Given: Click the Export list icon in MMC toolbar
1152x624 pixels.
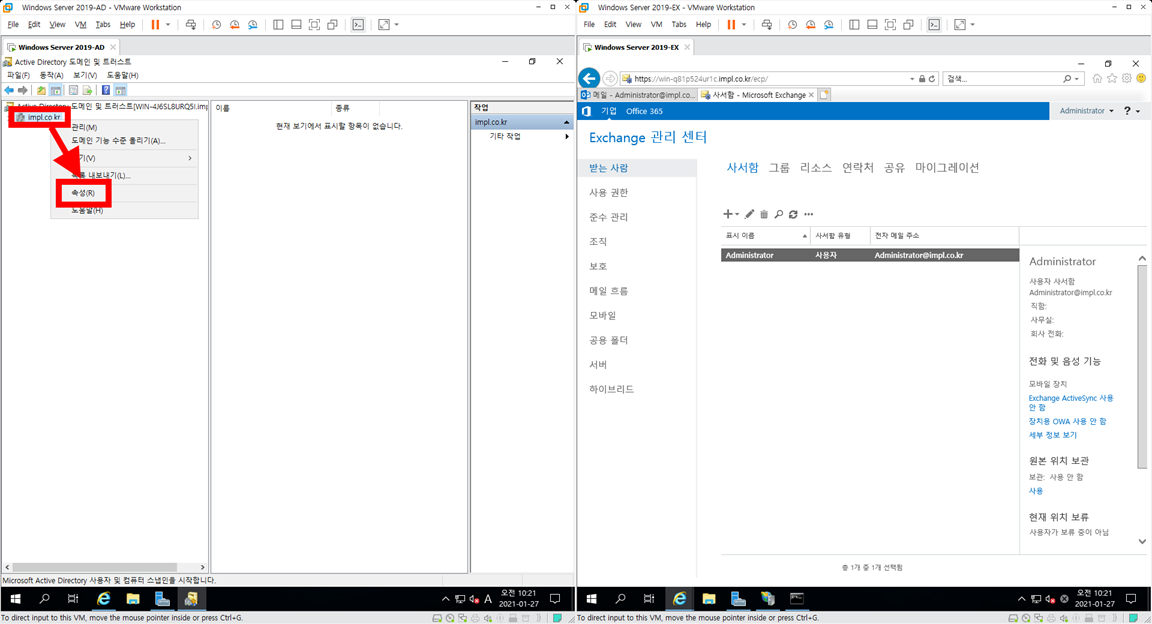Looking at the screenshot, I should [87, 90].
